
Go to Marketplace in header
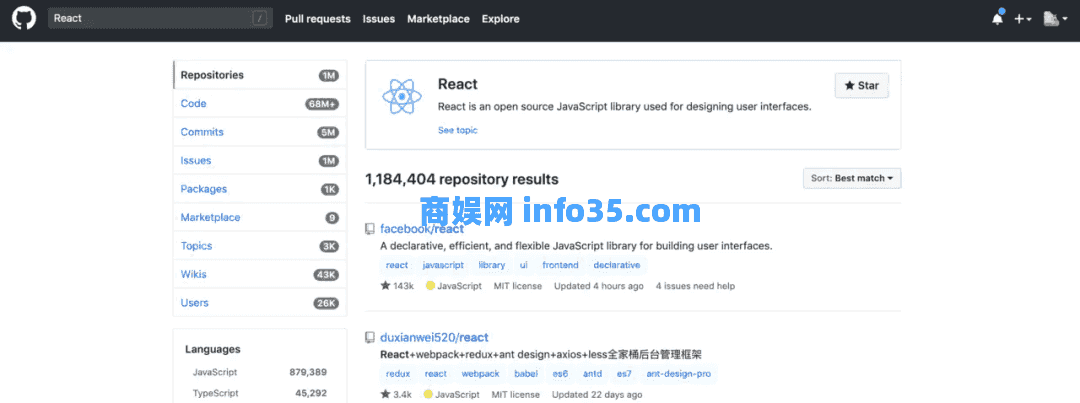438,19
